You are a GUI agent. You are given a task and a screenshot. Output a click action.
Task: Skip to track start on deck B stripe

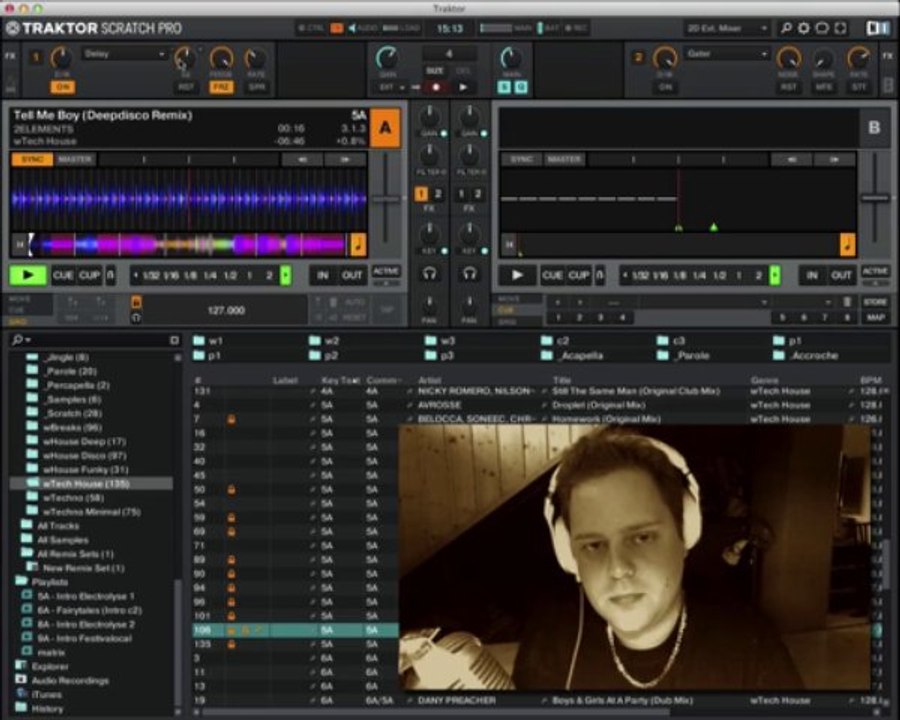click(x=509, y=245)
